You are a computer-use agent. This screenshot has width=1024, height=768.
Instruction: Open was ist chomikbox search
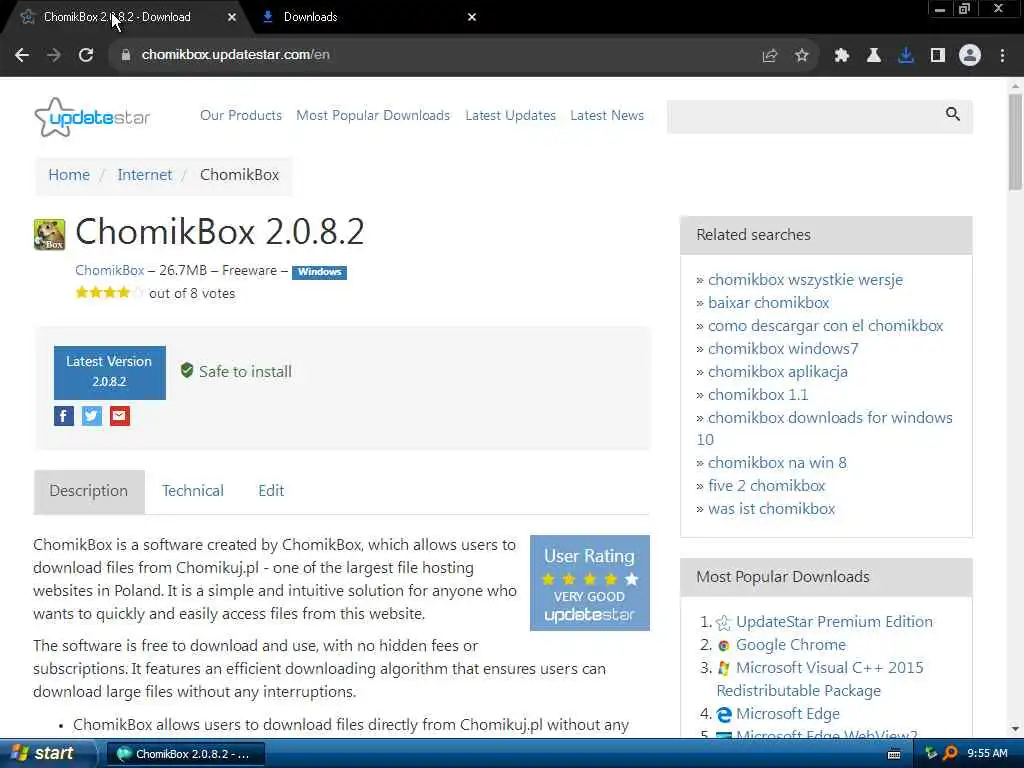click(771, 509)
